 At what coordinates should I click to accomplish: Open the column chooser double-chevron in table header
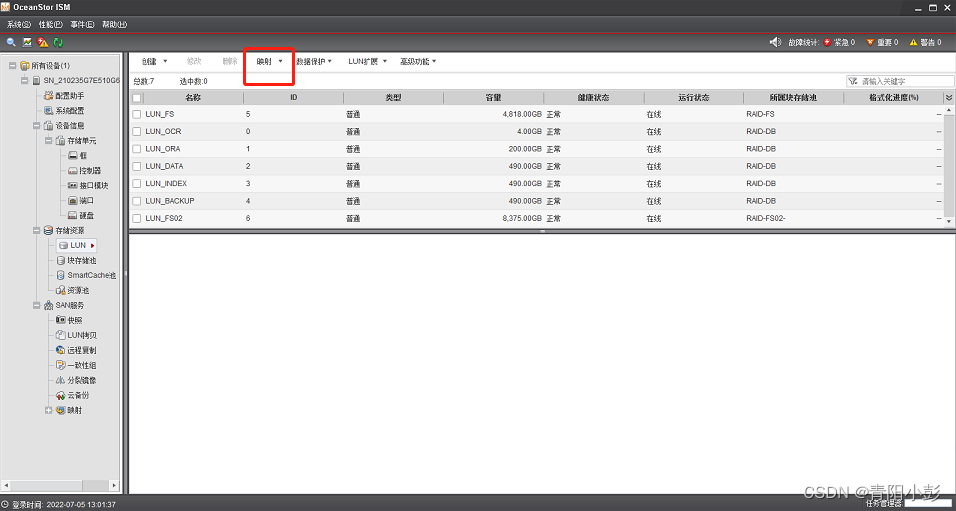949,98
